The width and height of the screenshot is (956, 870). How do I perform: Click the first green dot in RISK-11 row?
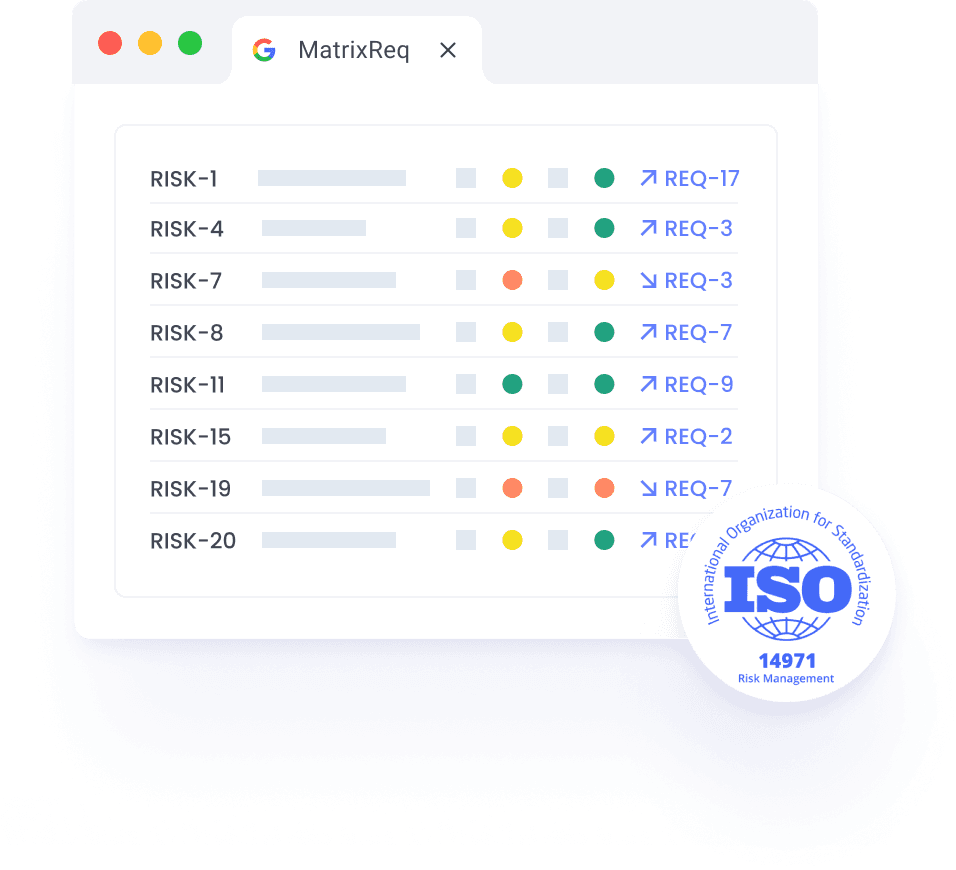(512, 384)
